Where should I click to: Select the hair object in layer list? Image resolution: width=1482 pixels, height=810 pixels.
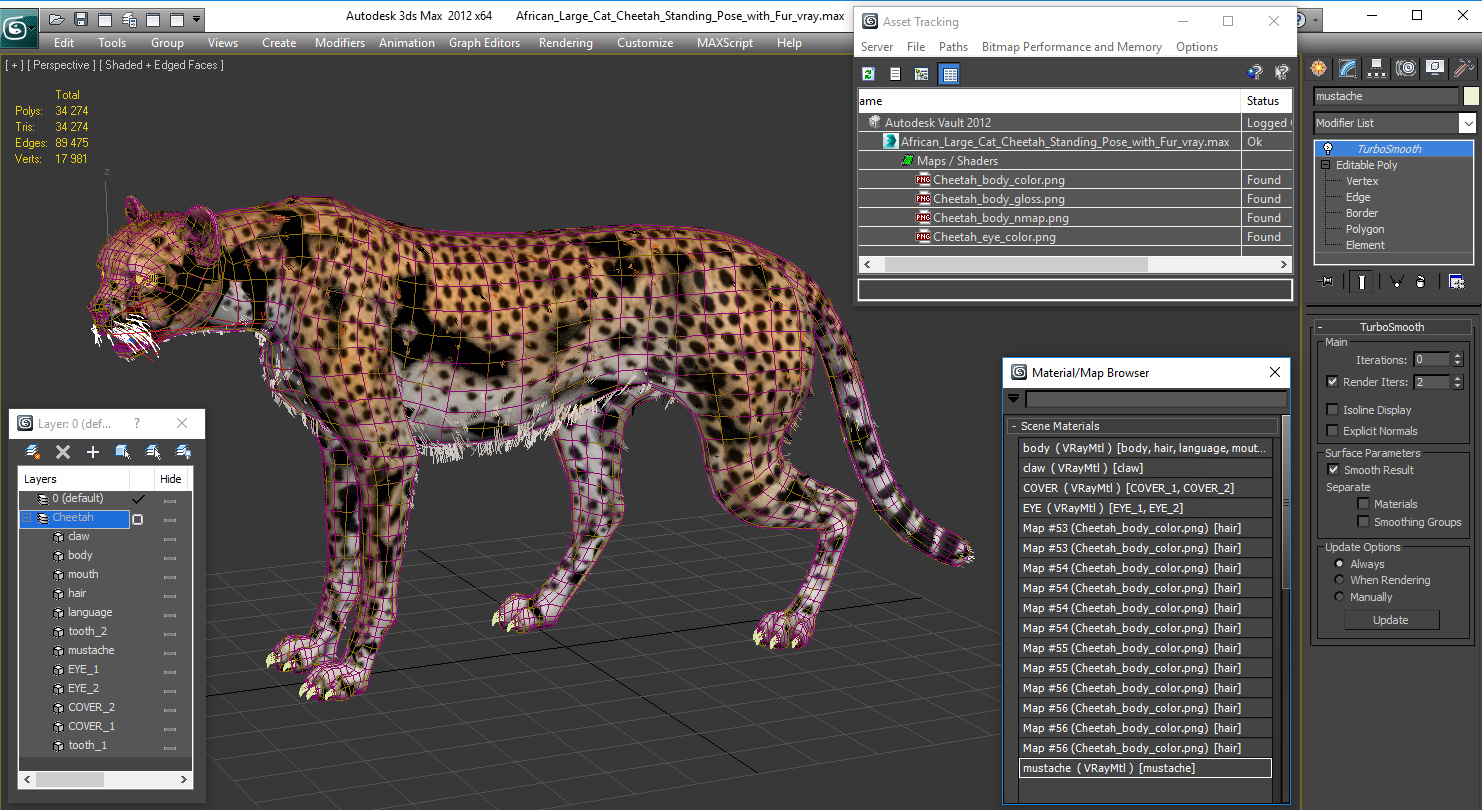77,593
